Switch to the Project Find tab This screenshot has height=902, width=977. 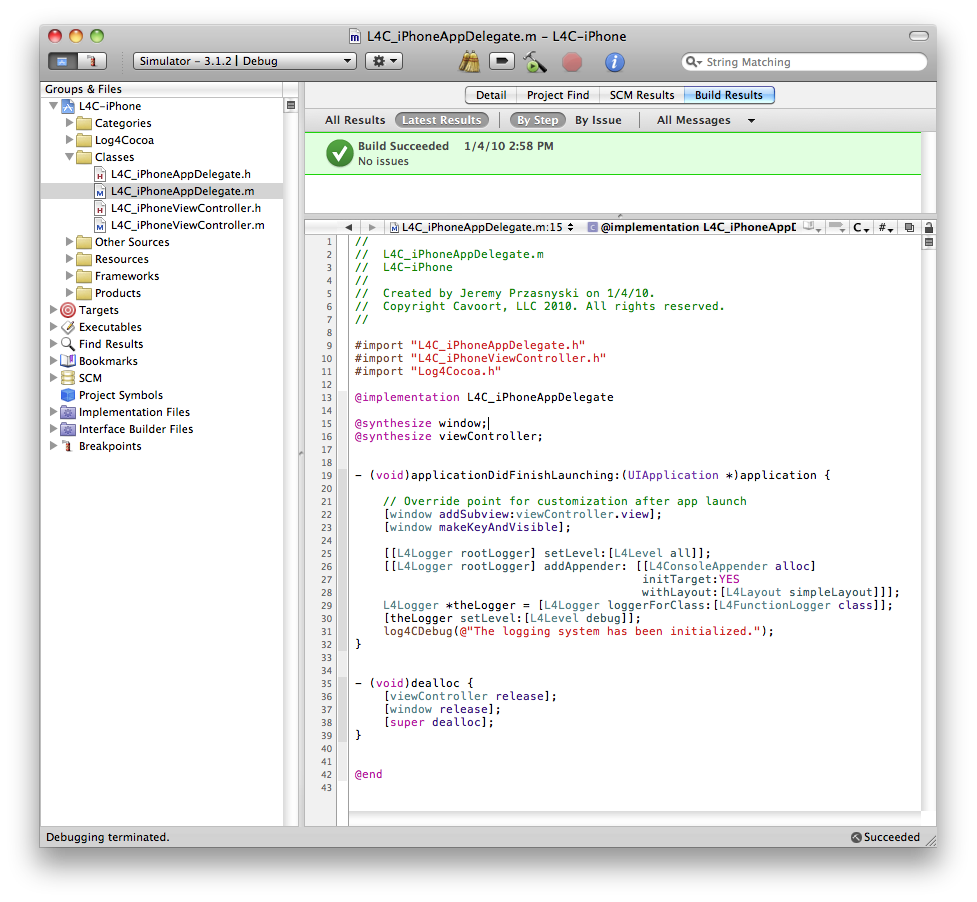[558, 95]
